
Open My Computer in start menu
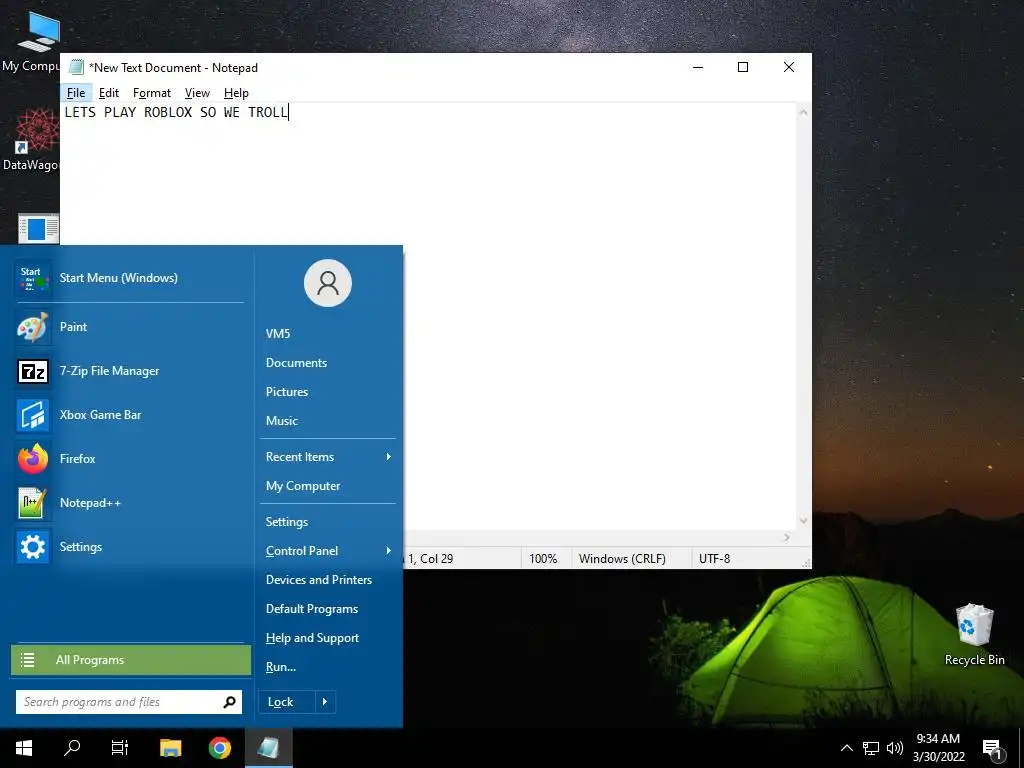tap(303, 486)
